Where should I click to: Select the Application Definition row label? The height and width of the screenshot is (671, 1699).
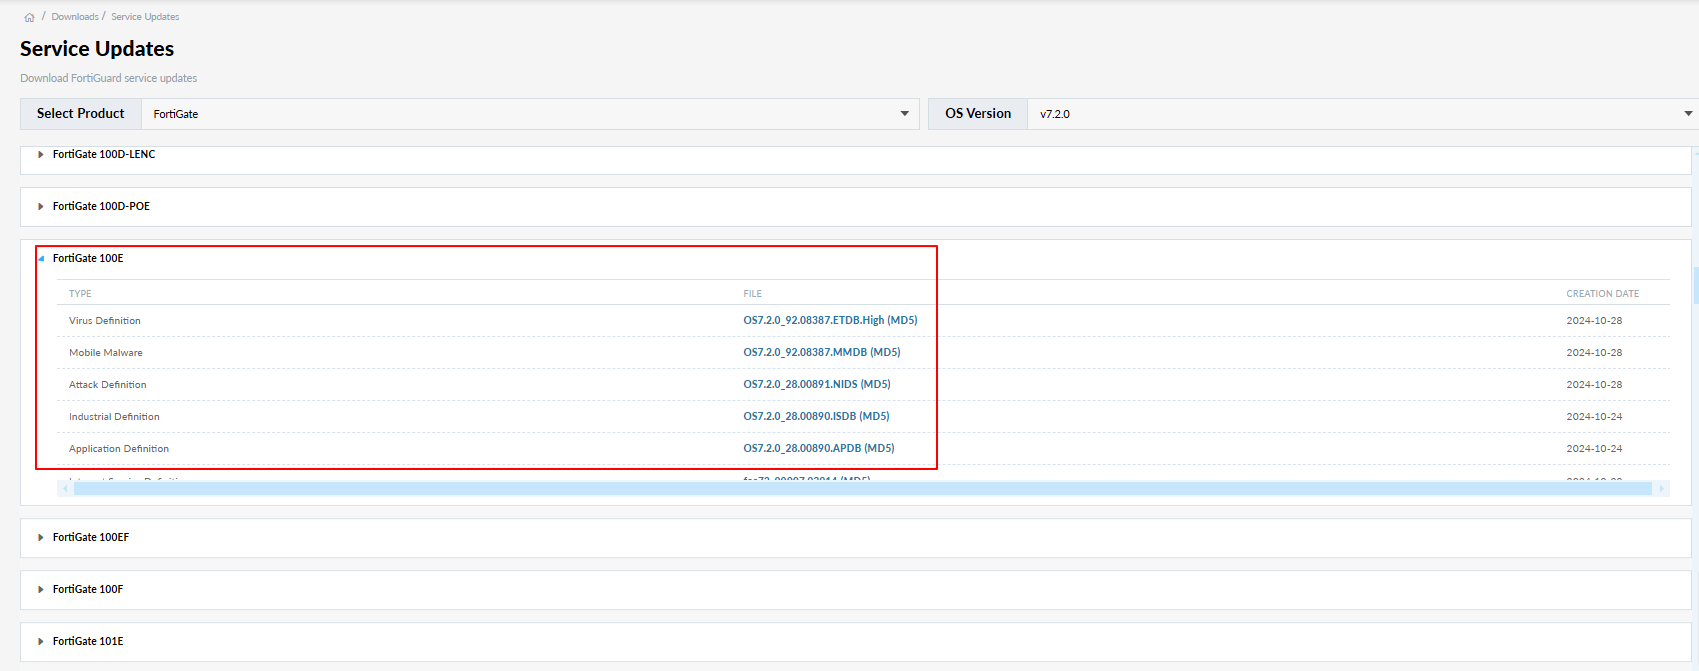pos(119,449)
